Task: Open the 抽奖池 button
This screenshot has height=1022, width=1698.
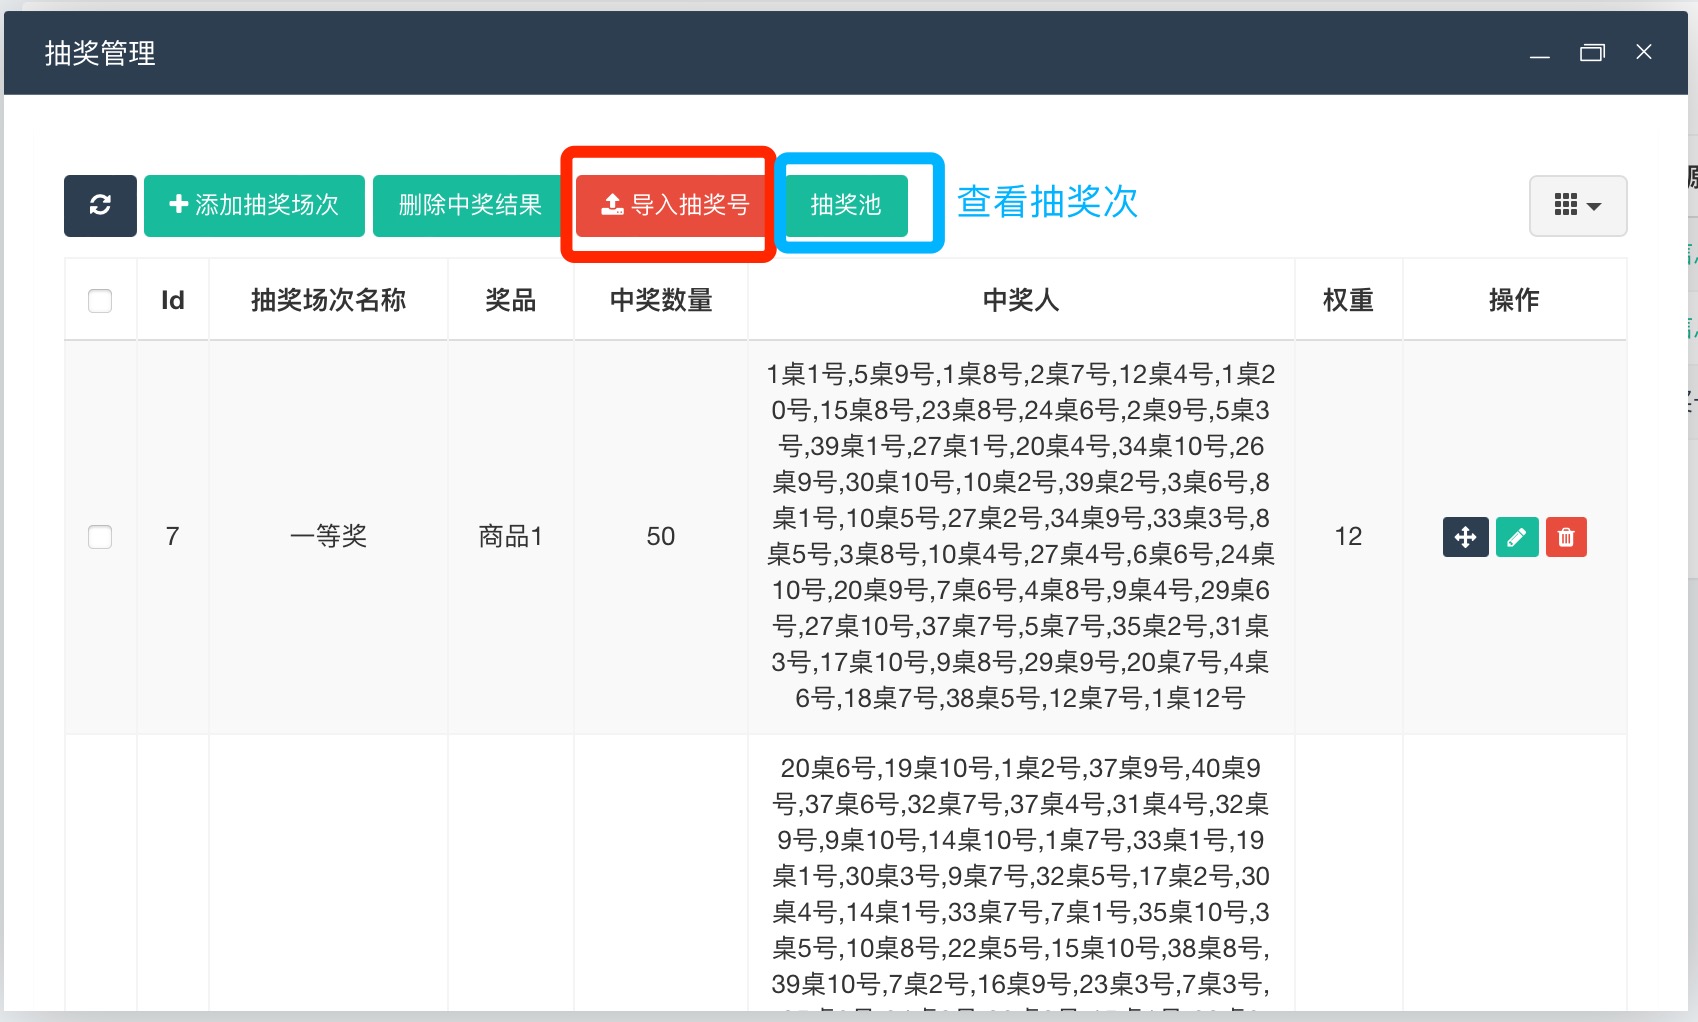Action: coord(845,206)
